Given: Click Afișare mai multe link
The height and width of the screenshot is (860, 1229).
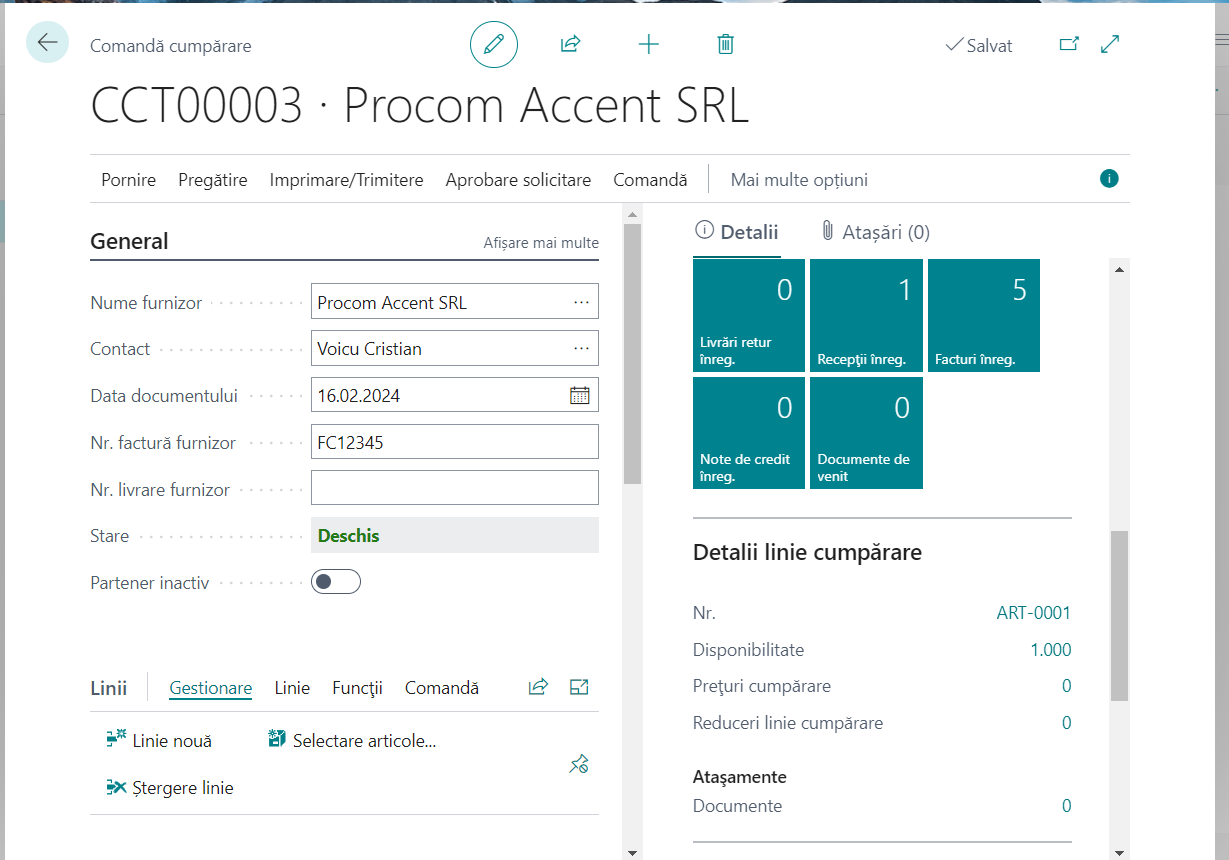Looking at the screenshot, I should tap(541, 243).
